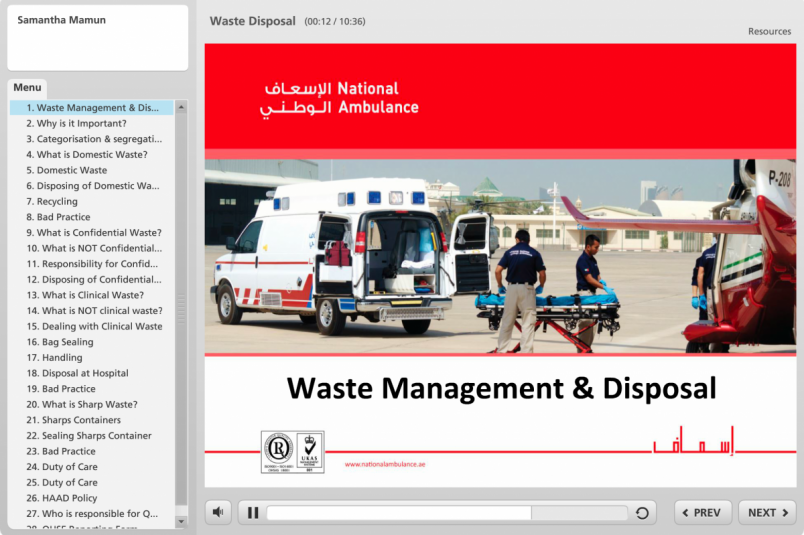Open '9. What is Confidential Waste?' slide
The image size is (804, 535).
pos(94,233)
